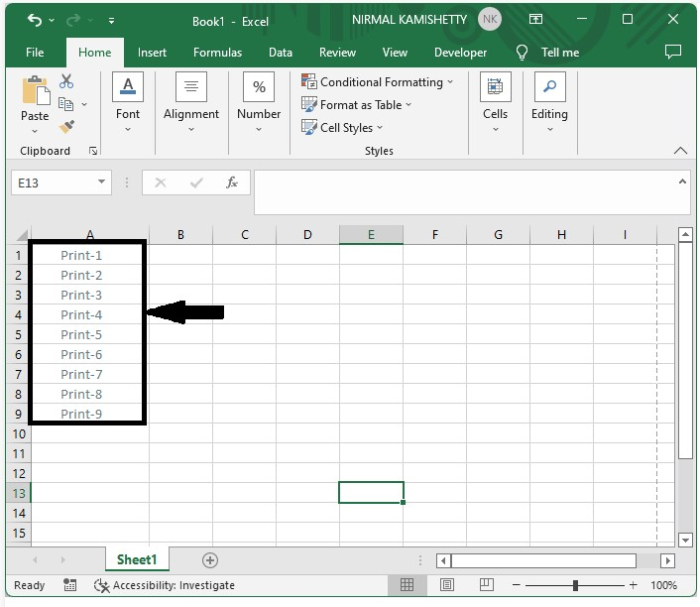Click the Paste clipboard icon
700x607 pixels.
[35, 91]
